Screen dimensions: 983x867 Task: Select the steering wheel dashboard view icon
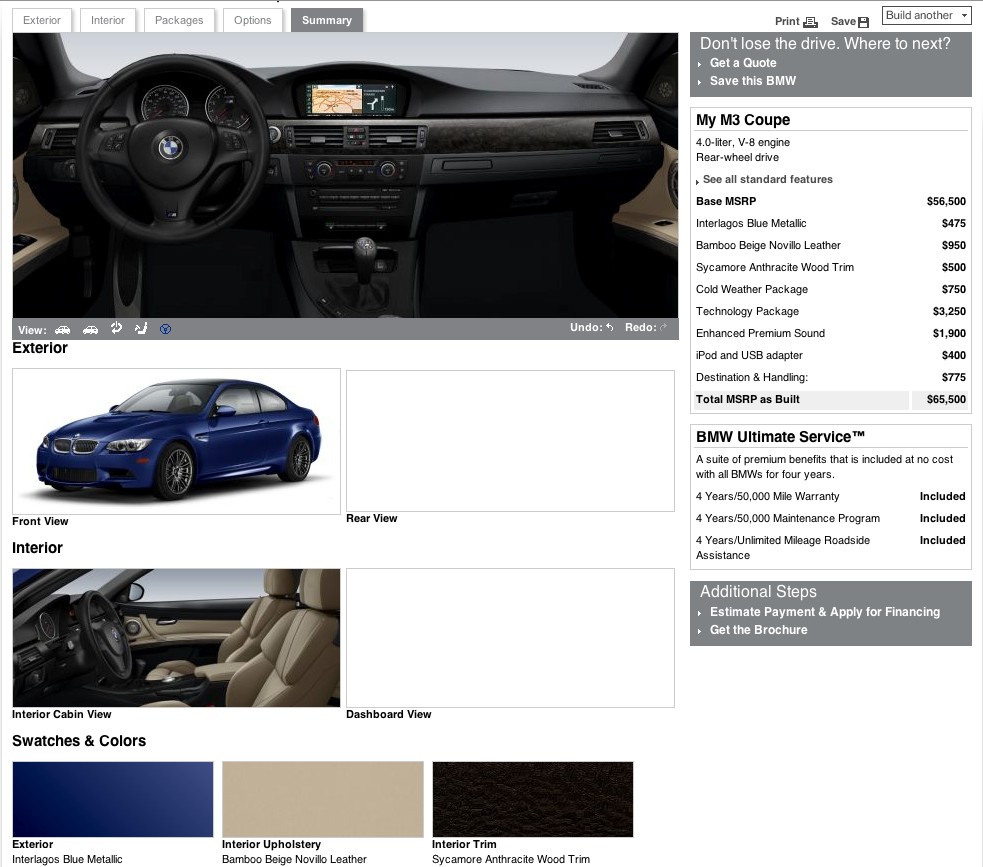[166, 329]
